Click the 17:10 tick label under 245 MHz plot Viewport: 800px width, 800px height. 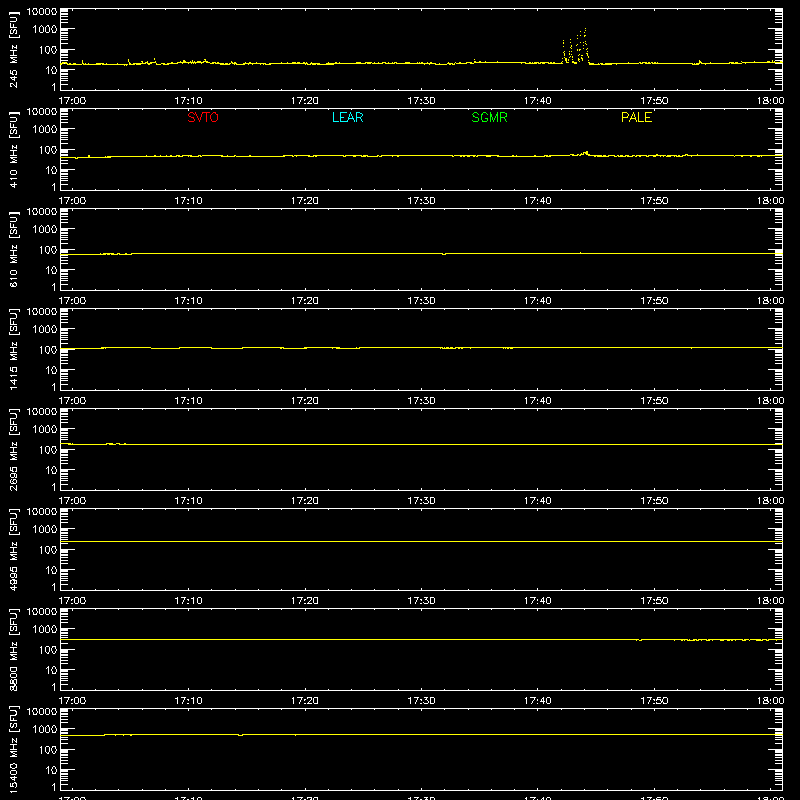tap(188, 101)
